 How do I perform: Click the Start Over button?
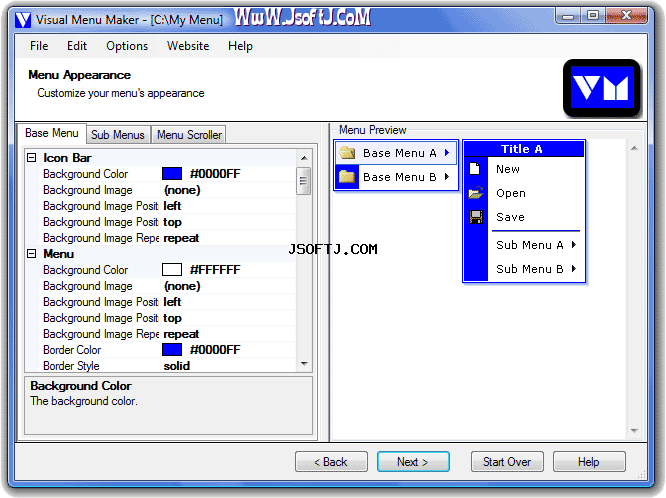pyautogui.click(x=507, y=462)
